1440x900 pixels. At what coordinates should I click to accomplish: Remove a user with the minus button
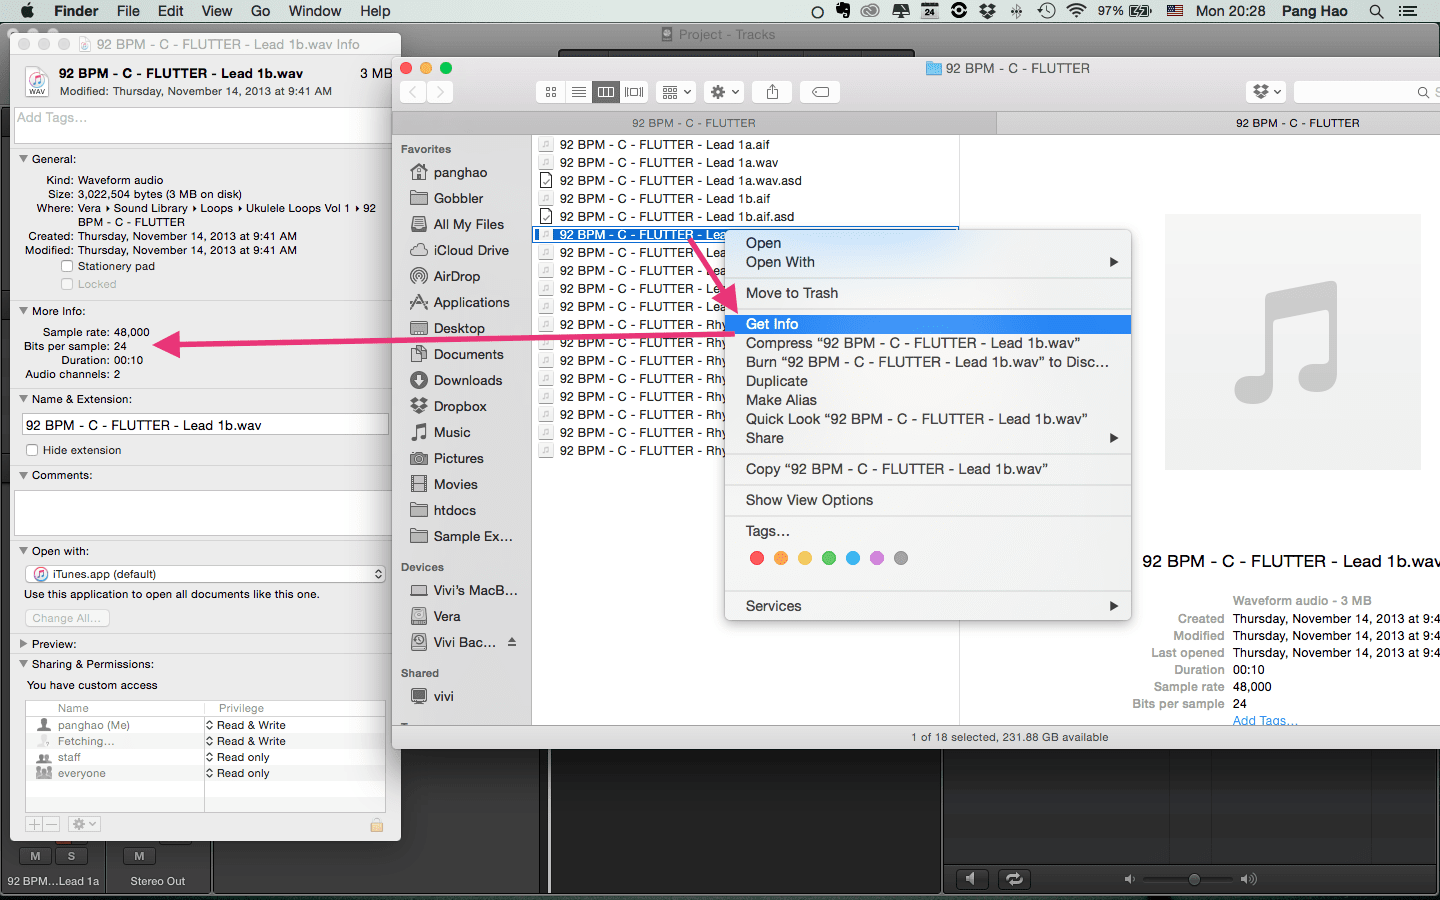pyautogui.click(x=51, y=824)
